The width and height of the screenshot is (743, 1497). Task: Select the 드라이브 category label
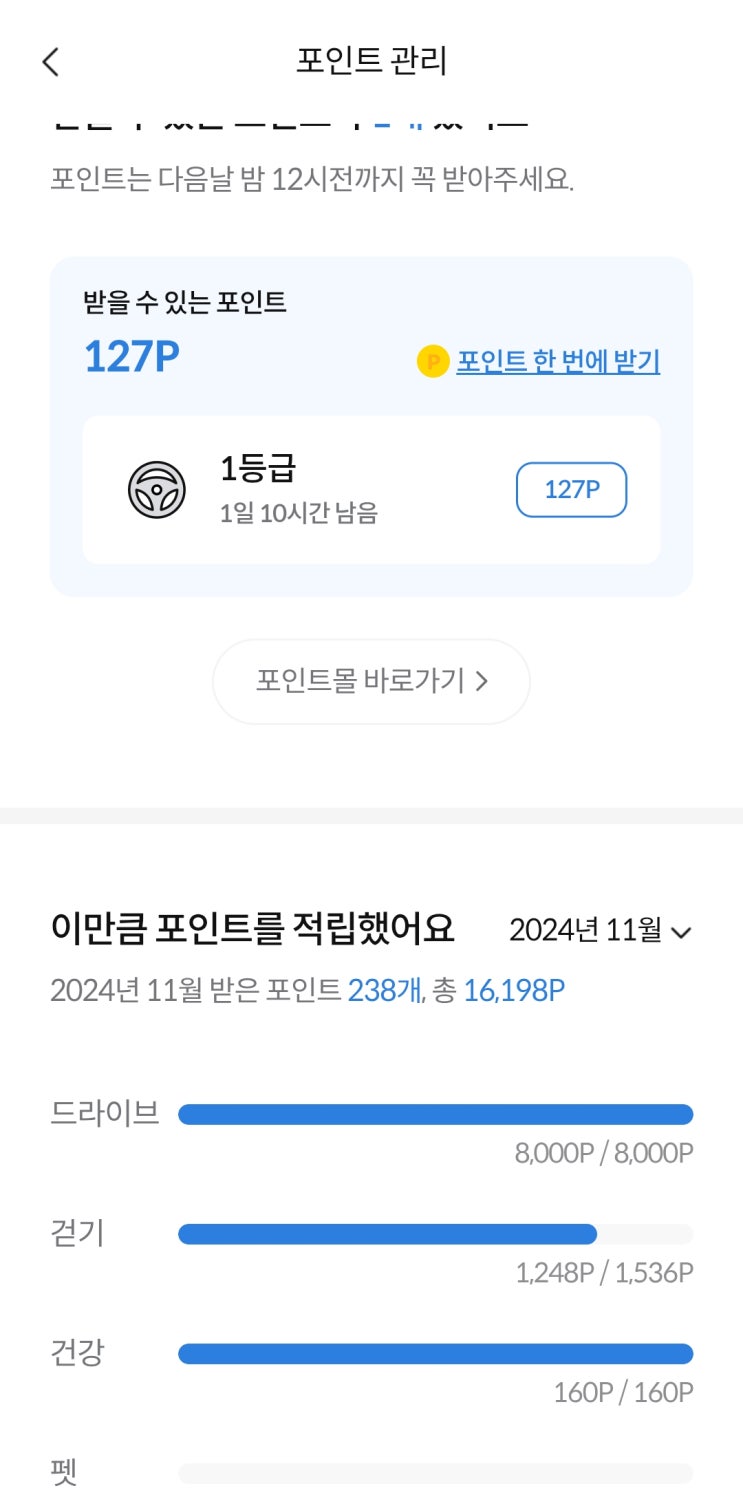105,1113
